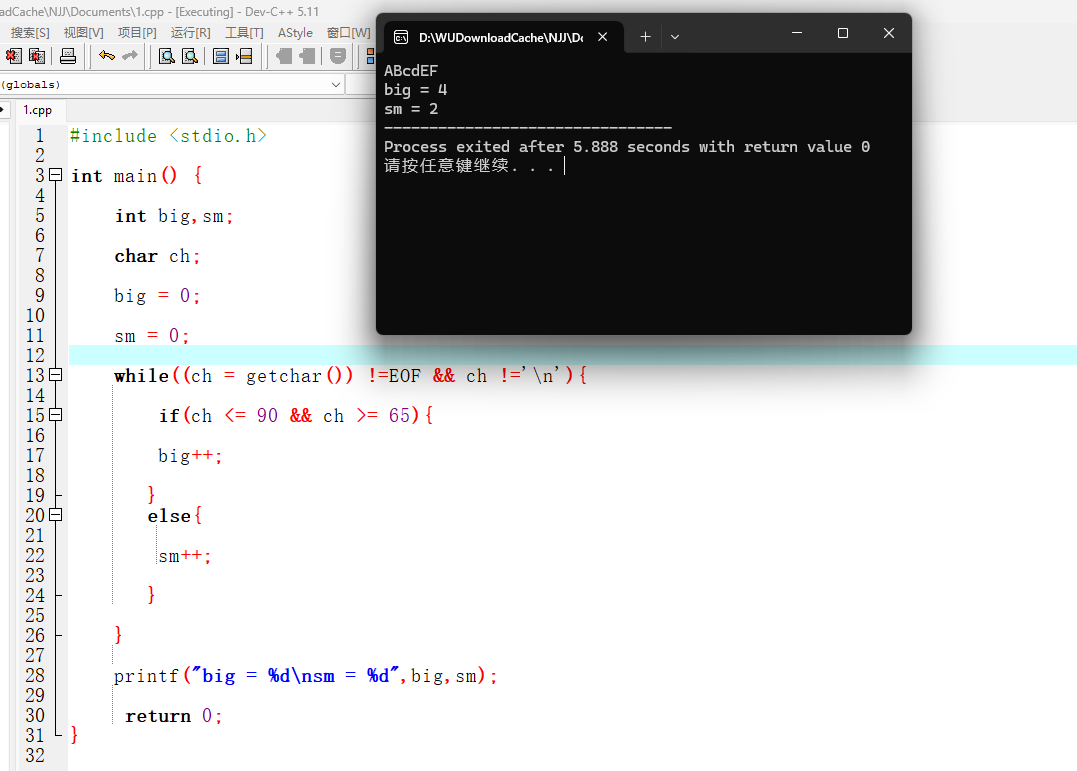This screenshot has height=771, width=1077.
Task: Click the Go to function toolbar icon
Action: tap(220, 56)
